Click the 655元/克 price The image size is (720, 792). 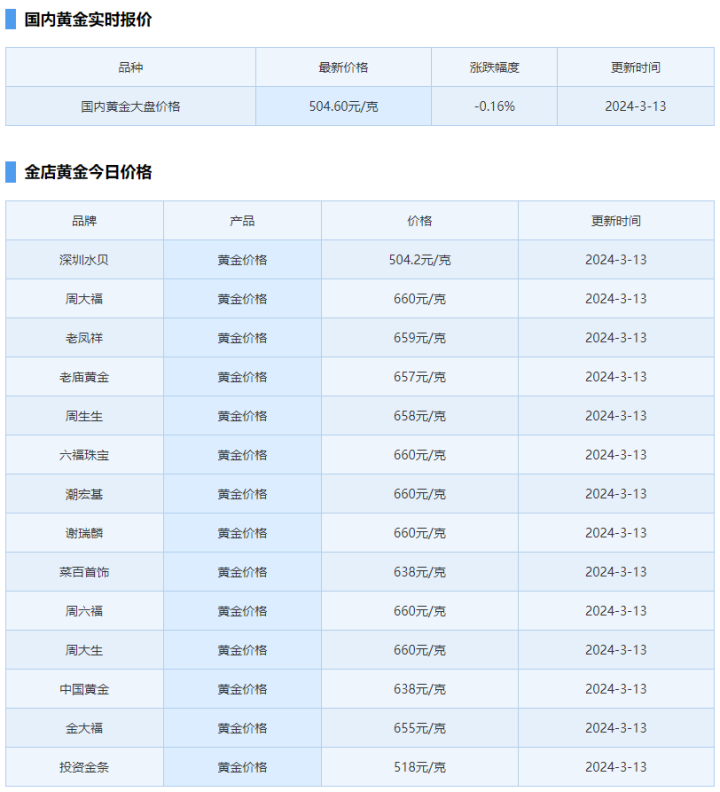[419, 728]
